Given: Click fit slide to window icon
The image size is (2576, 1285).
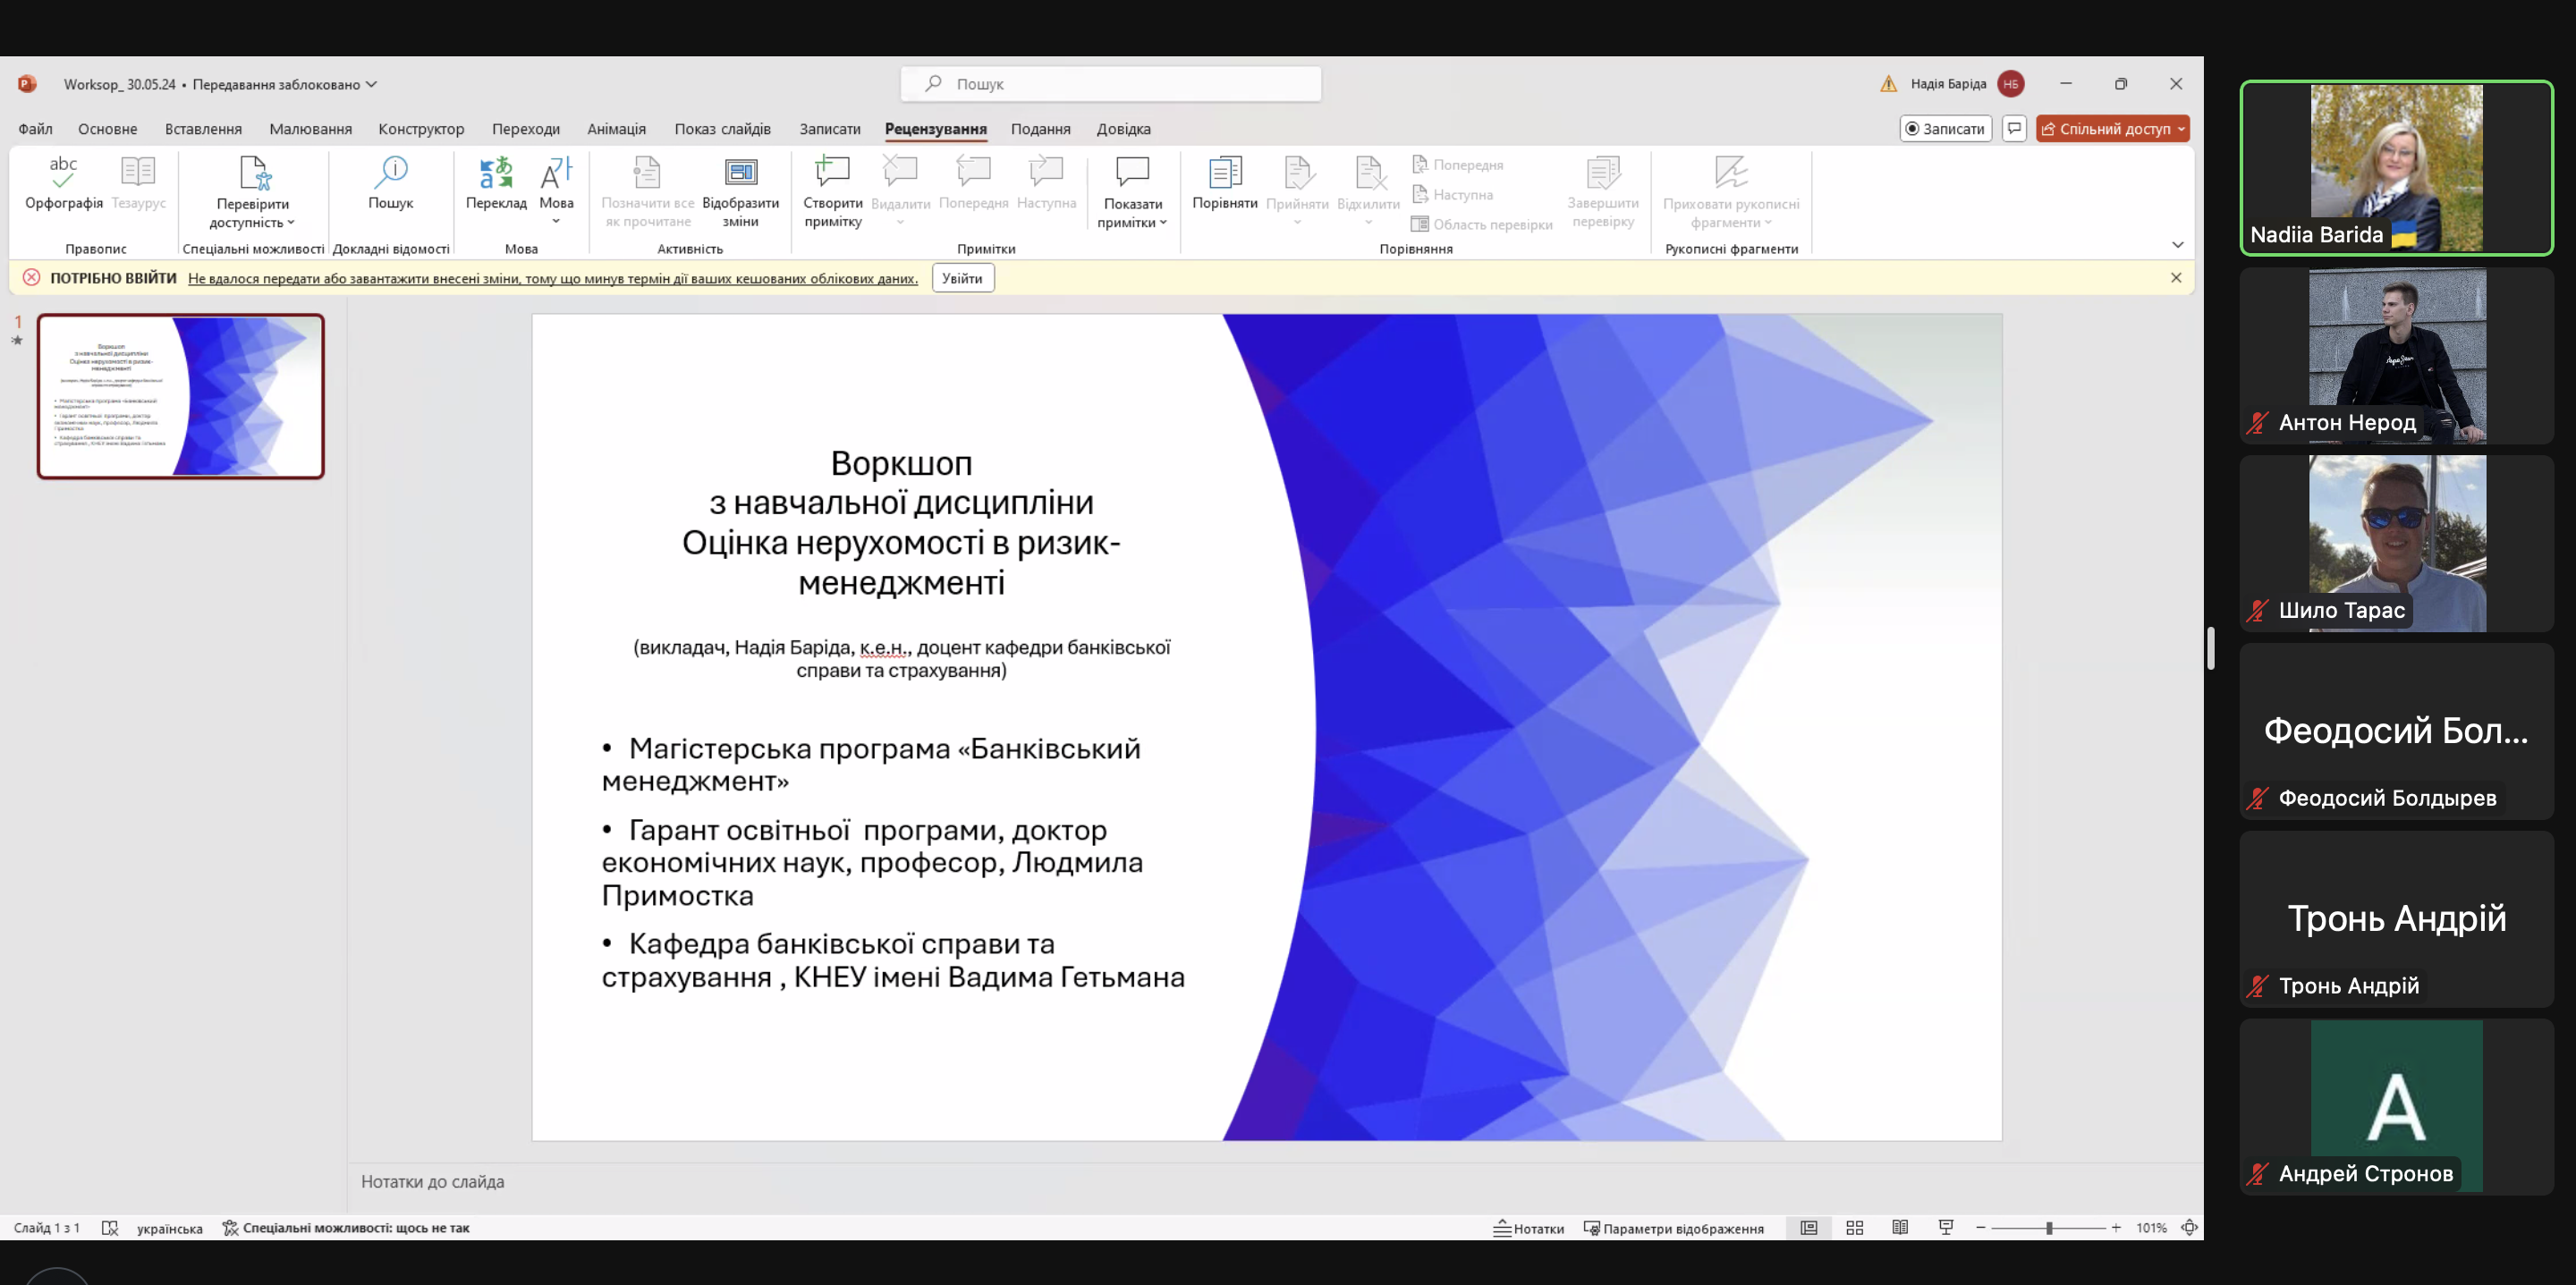Looking at the screenshot, I should 2189,1228.
